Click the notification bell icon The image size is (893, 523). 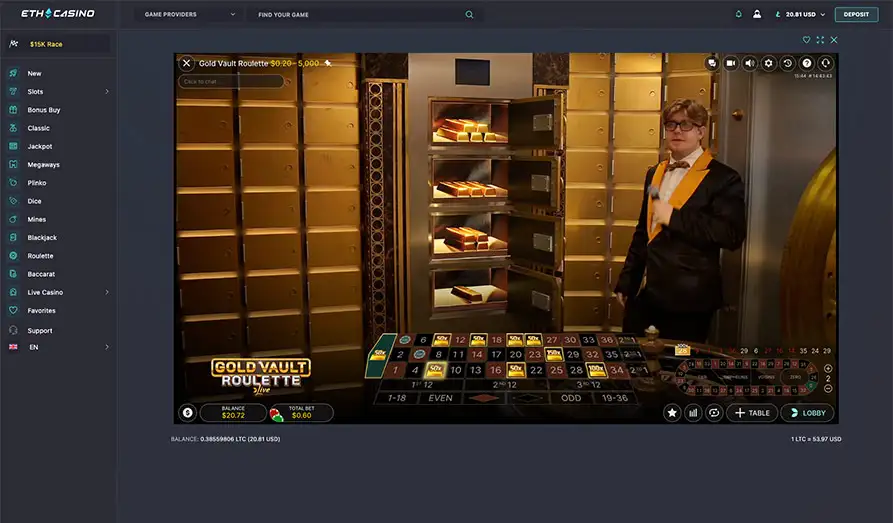(x=739, y=14)
